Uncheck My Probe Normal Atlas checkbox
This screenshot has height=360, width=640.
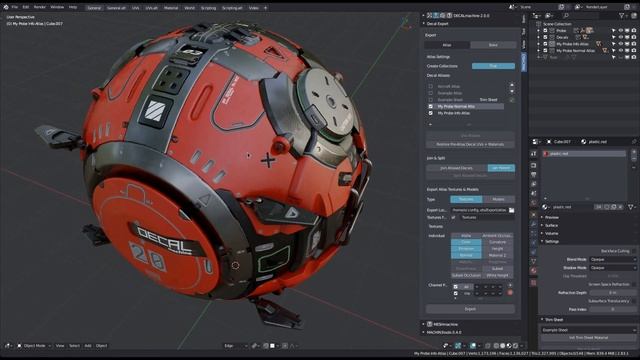(431, 107)
